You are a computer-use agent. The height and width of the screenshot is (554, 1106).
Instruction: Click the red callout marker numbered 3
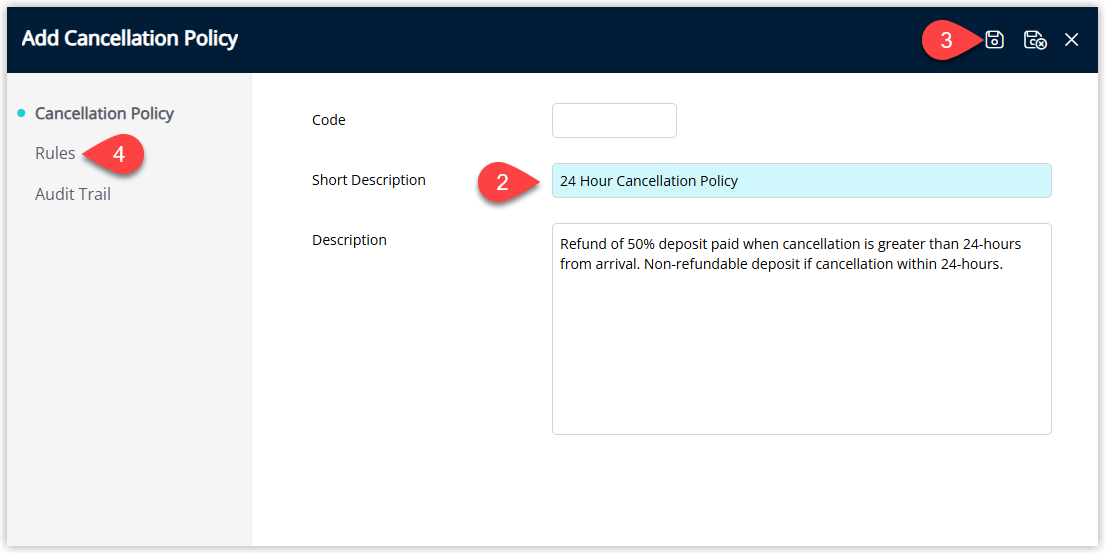[x=947, y=41]
